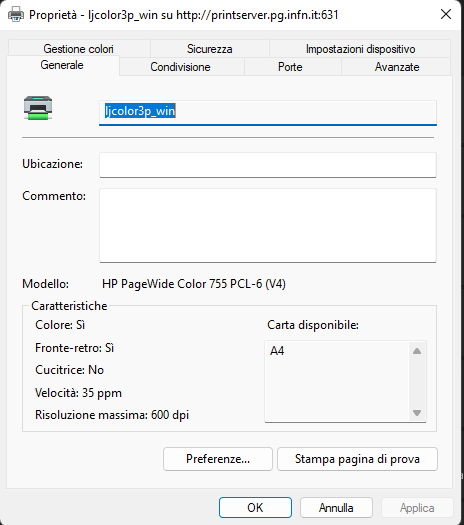Select the Generale tab
The image size is (464, 525).
point(62,65)
